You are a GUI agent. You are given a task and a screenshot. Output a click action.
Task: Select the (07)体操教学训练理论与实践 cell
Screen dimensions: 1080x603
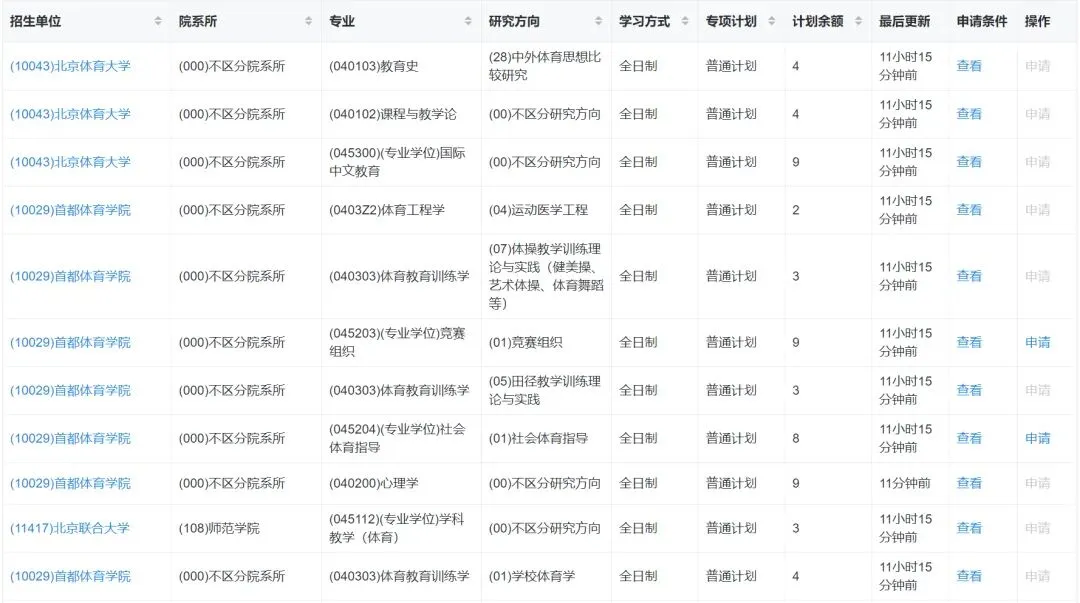(x=546, y=276)
